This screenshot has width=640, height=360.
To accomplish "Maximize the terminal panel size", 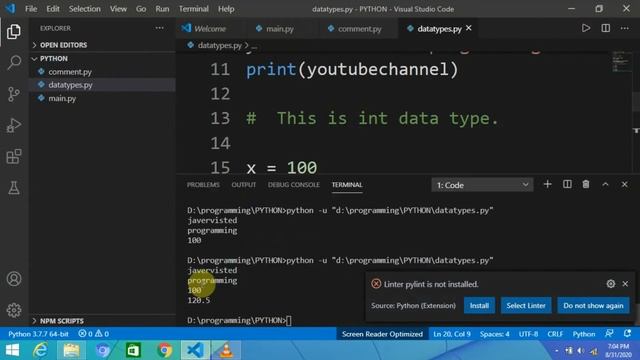I will [x=605, y=184].
